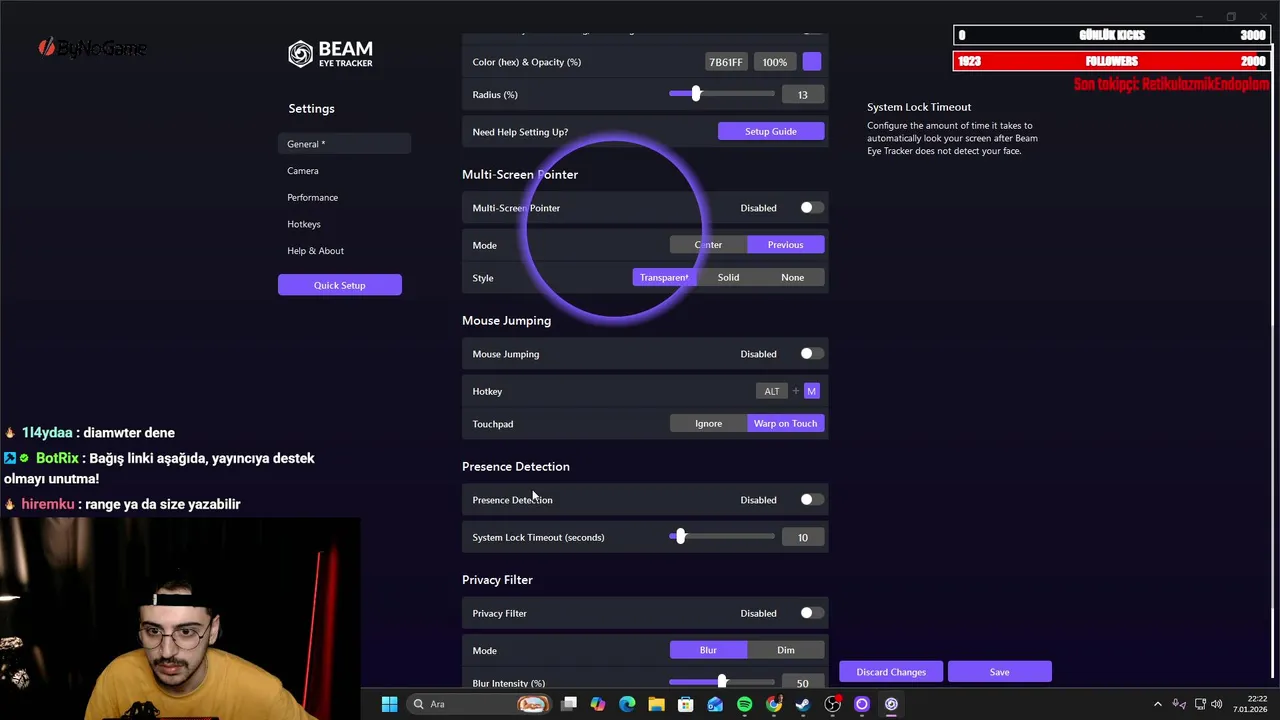The height and width of the screenshot is (720, 1280).
Task: Open the purple circle app on the taskbar
Action: click(x=862, y=704)
